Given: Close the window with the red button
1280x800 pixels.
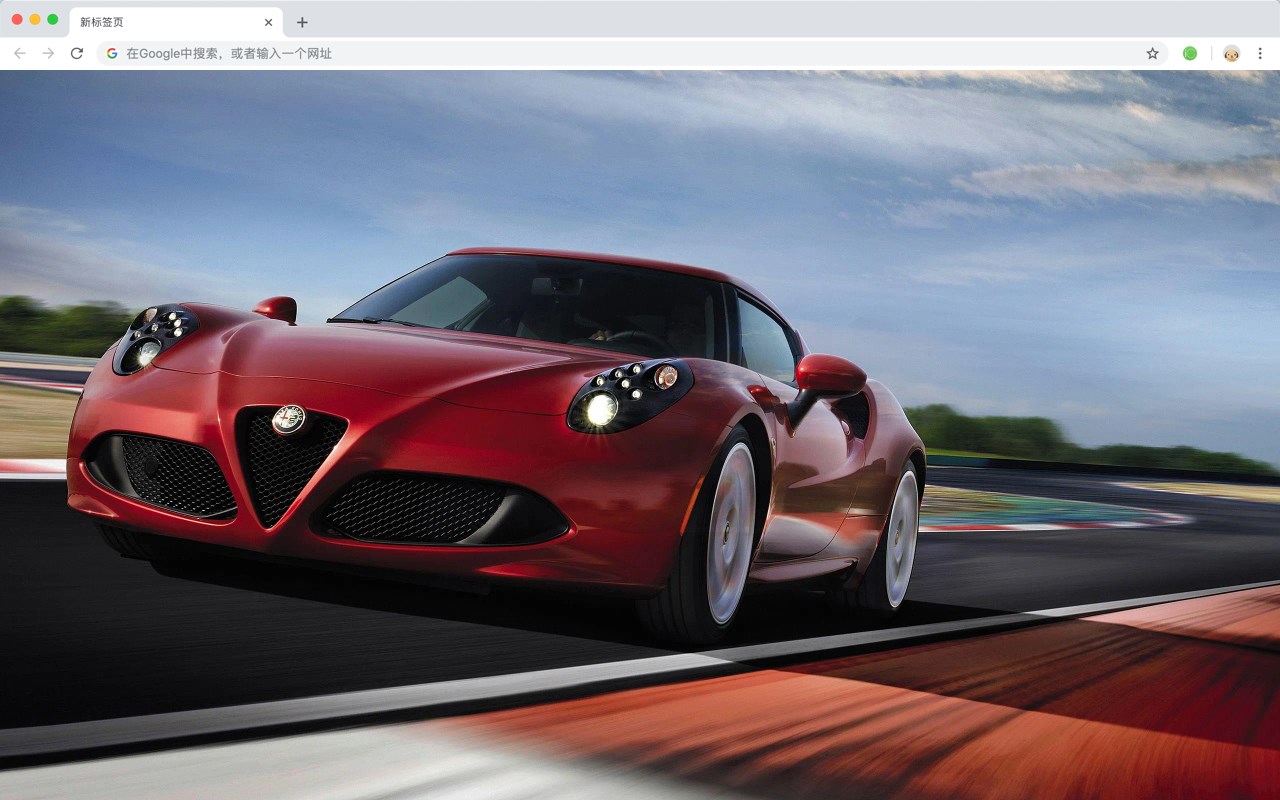Looking at the screenshot, I should [17, 19].
